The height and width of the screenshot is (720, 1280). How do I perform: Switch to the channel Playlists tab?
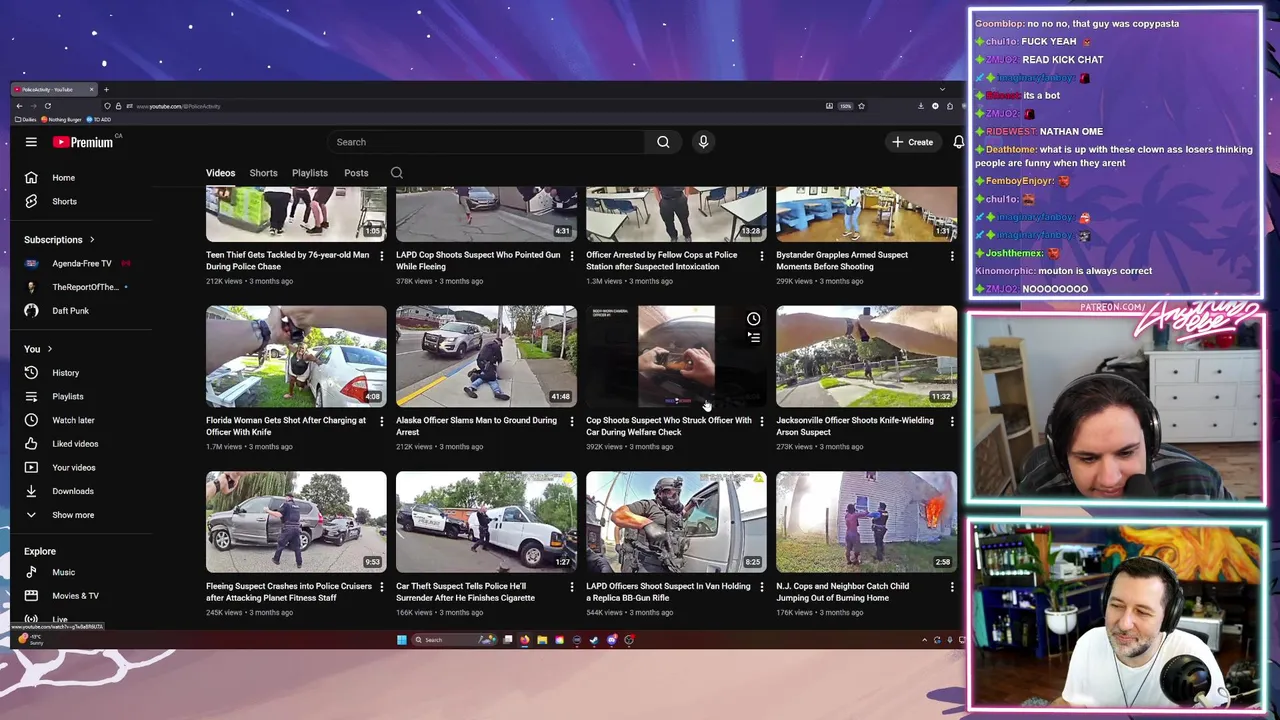point(309,173)
